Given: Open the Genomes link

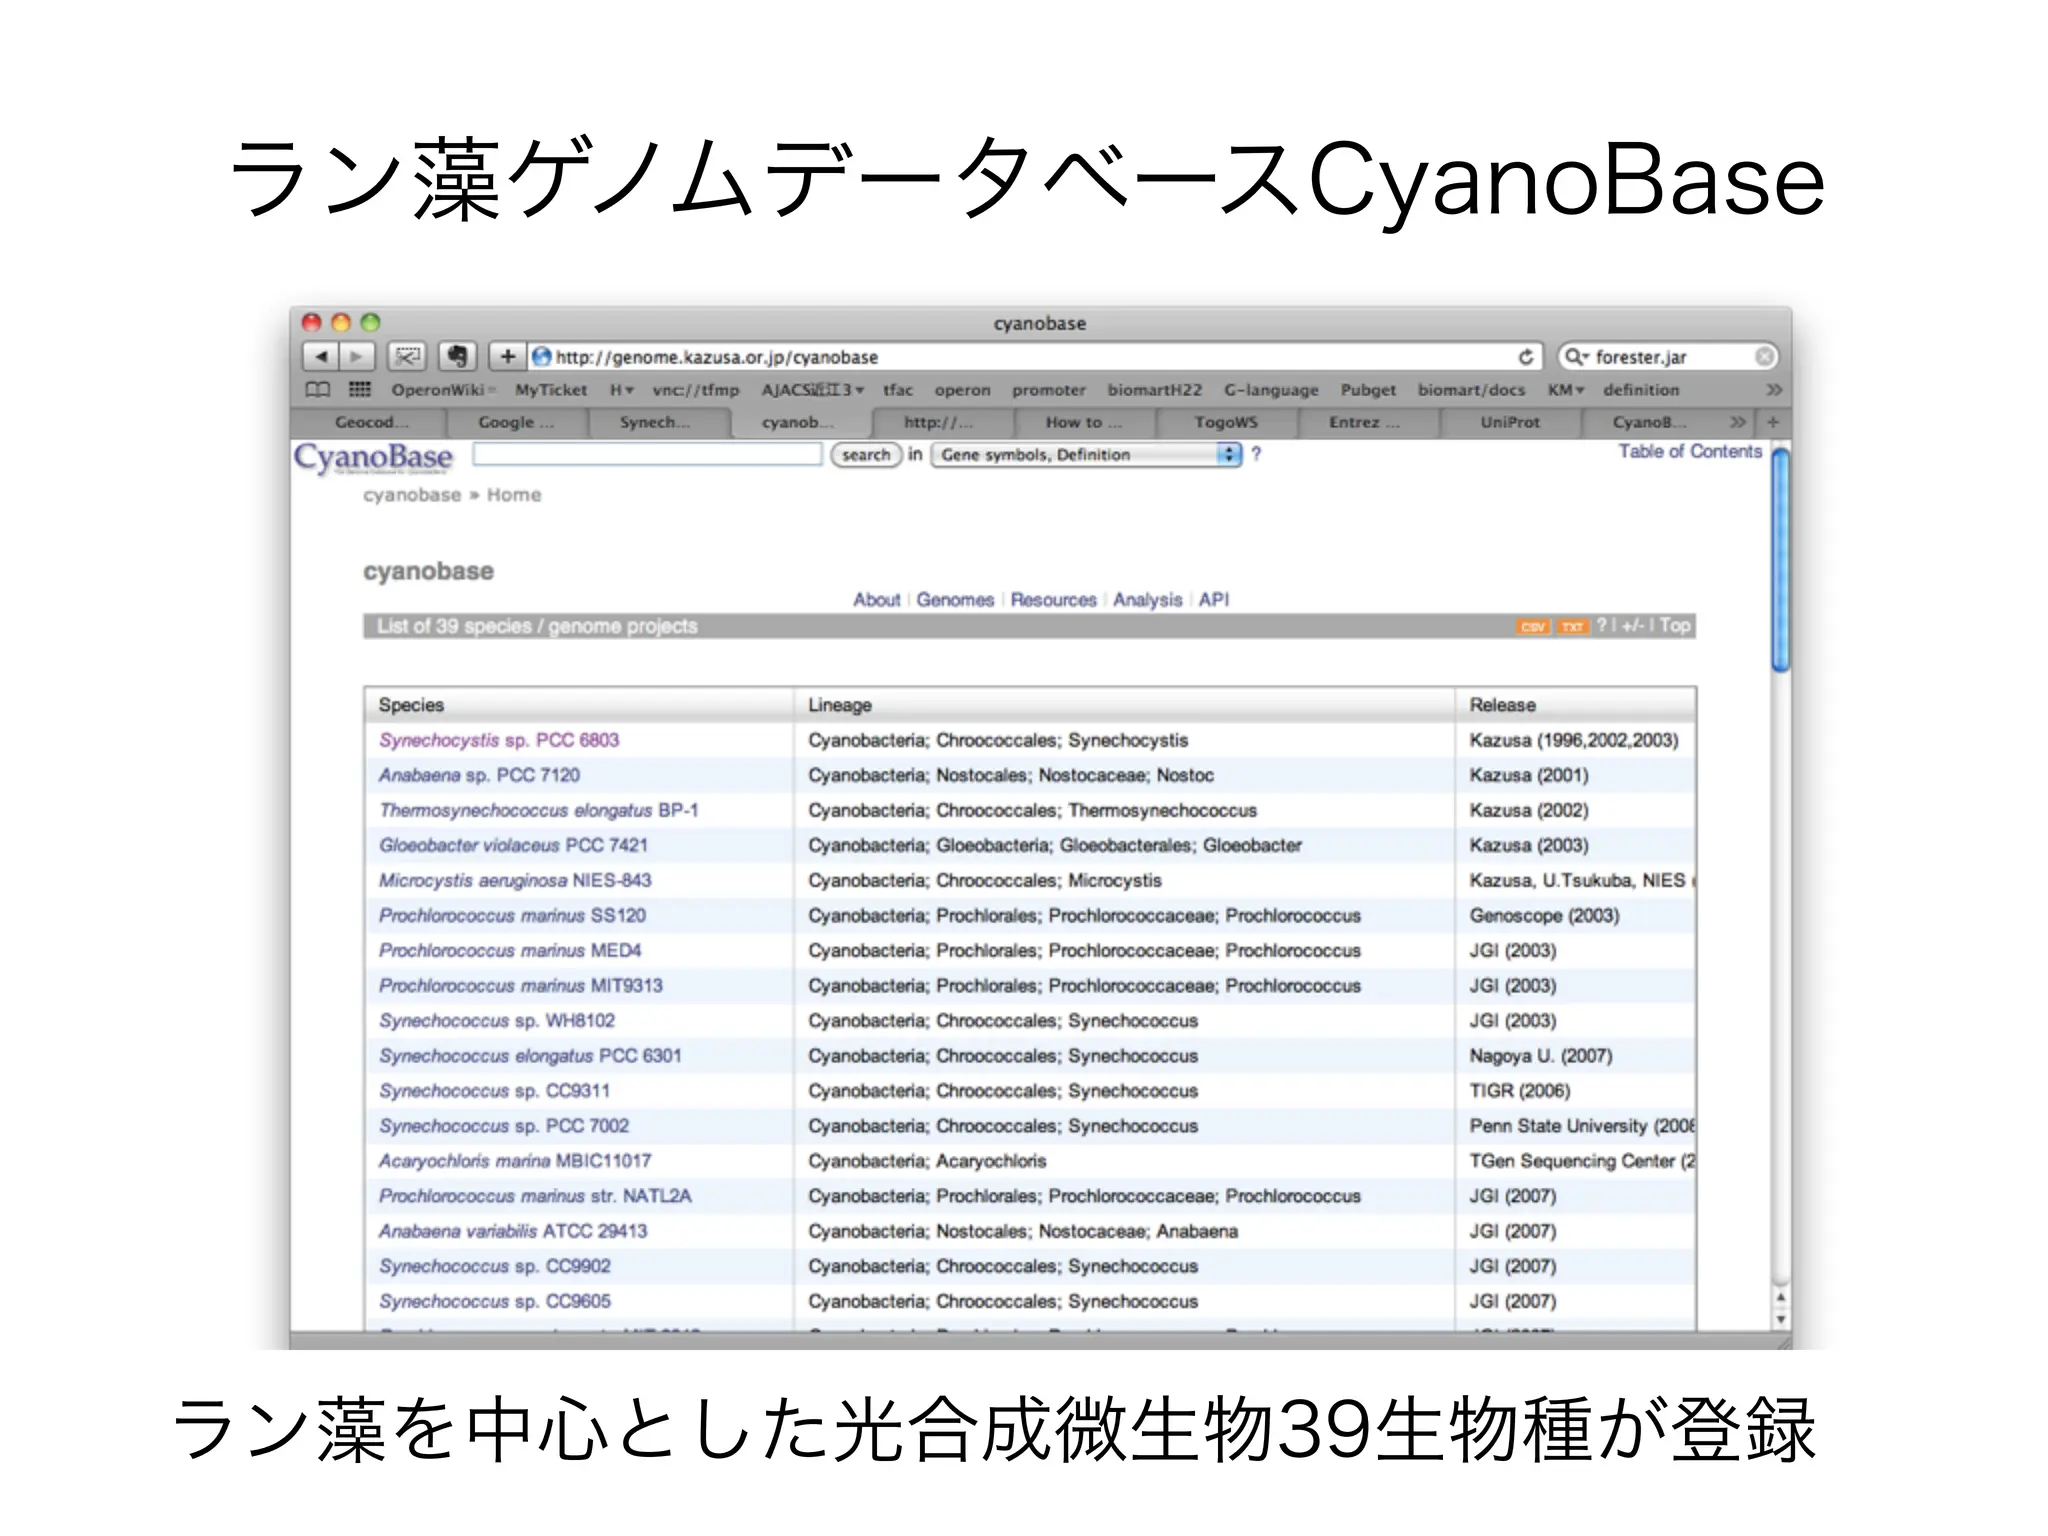Looking at the screenshot, I should (955, 600).
